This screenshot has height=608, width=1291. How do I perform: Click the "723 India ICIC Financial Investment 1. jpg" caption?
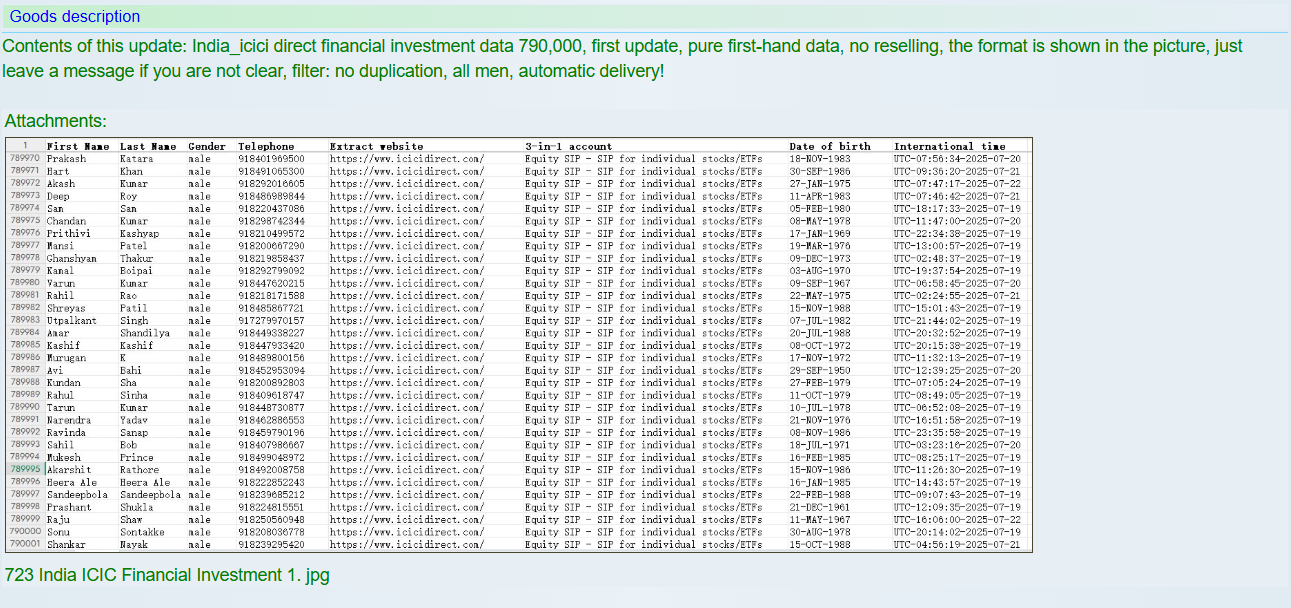167,575
